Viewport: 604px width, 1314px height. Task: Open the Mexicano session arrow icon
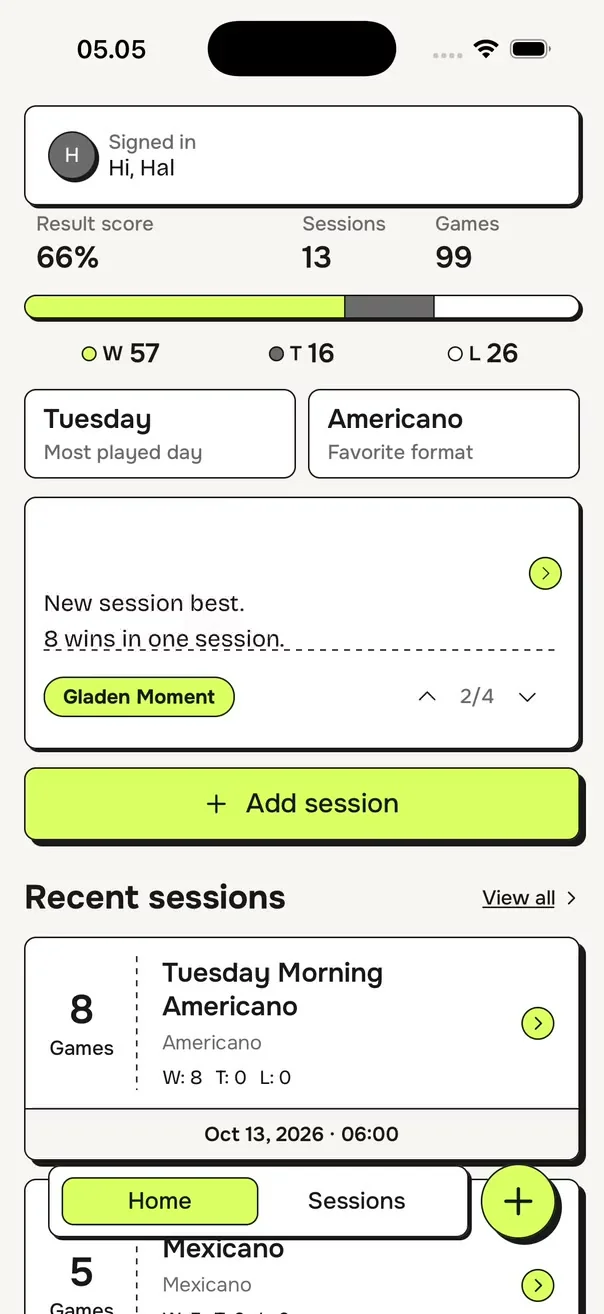pyautogui.click(x=538, y=1285)
